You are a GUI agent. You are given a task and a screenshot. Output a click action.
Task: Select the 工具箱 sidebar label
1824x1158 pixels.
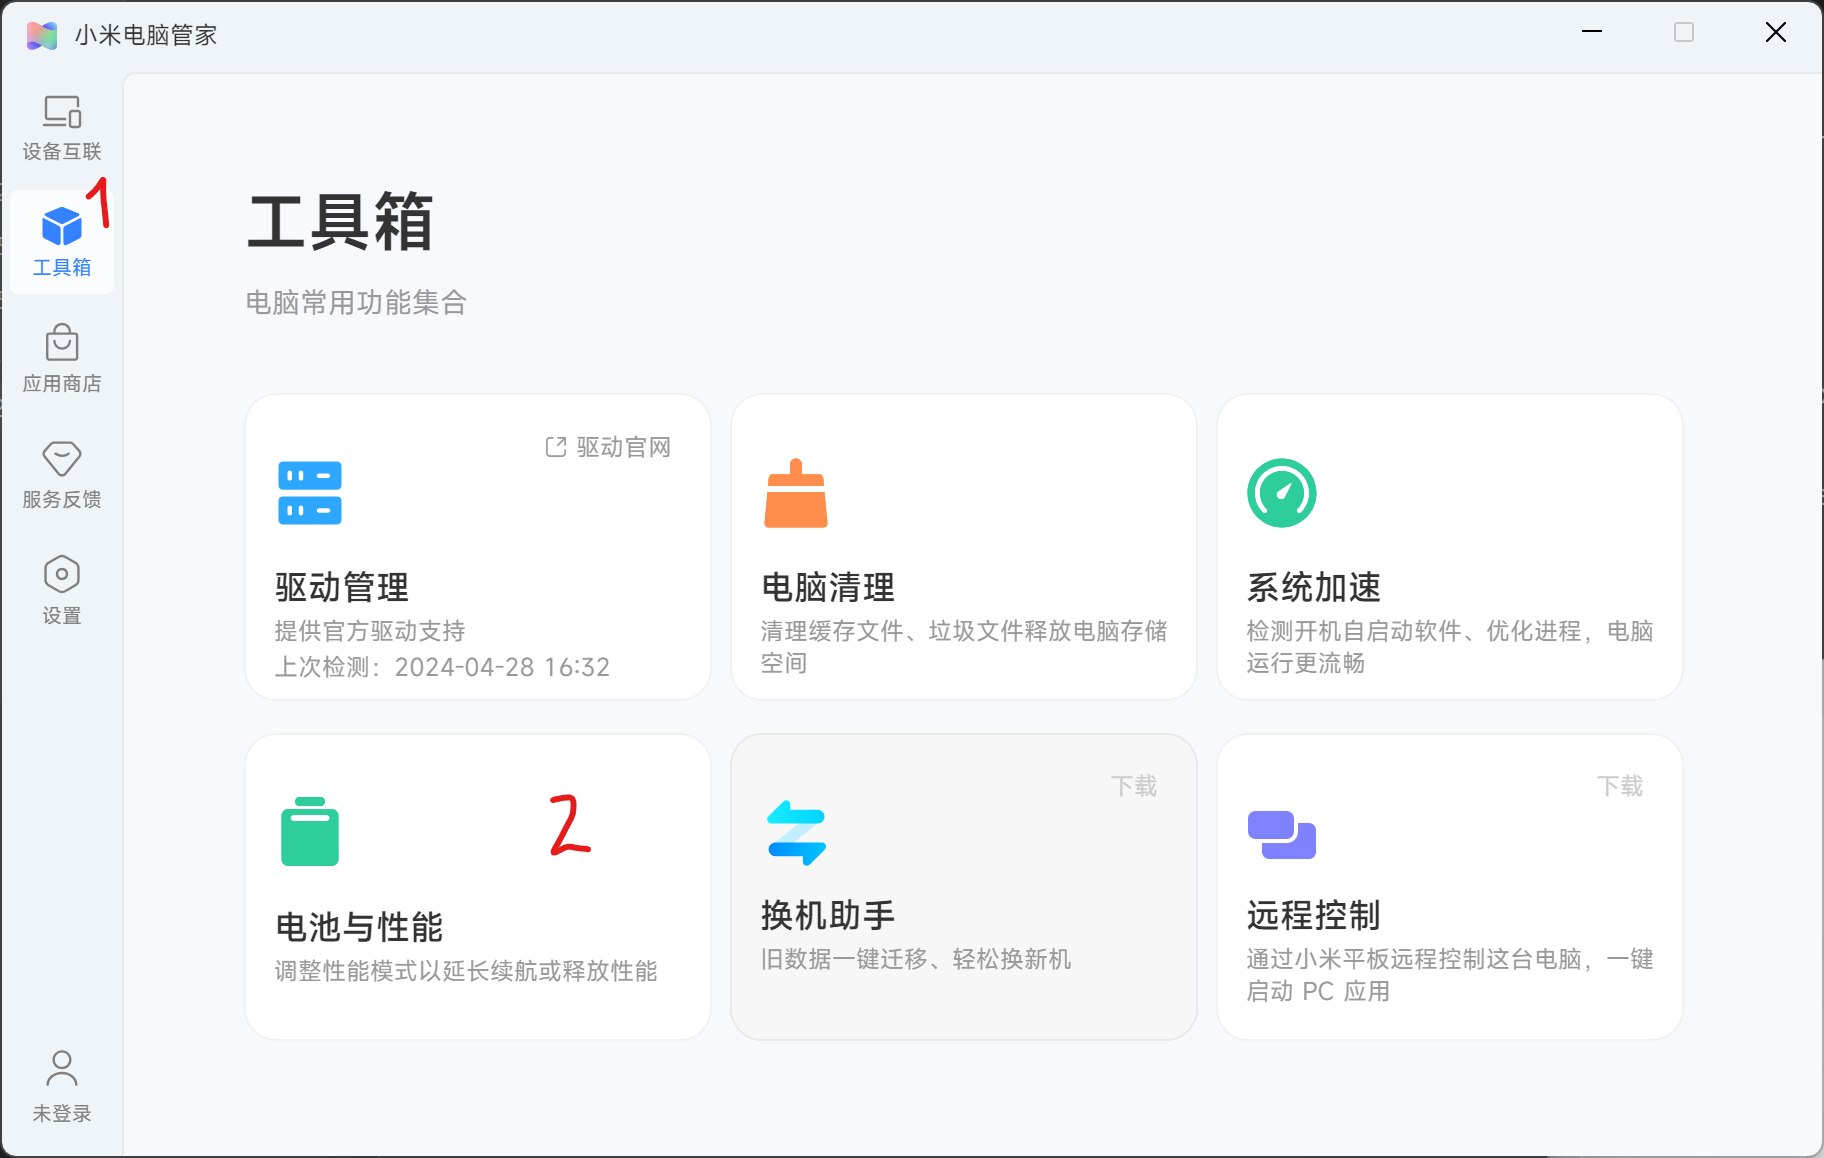62,268
